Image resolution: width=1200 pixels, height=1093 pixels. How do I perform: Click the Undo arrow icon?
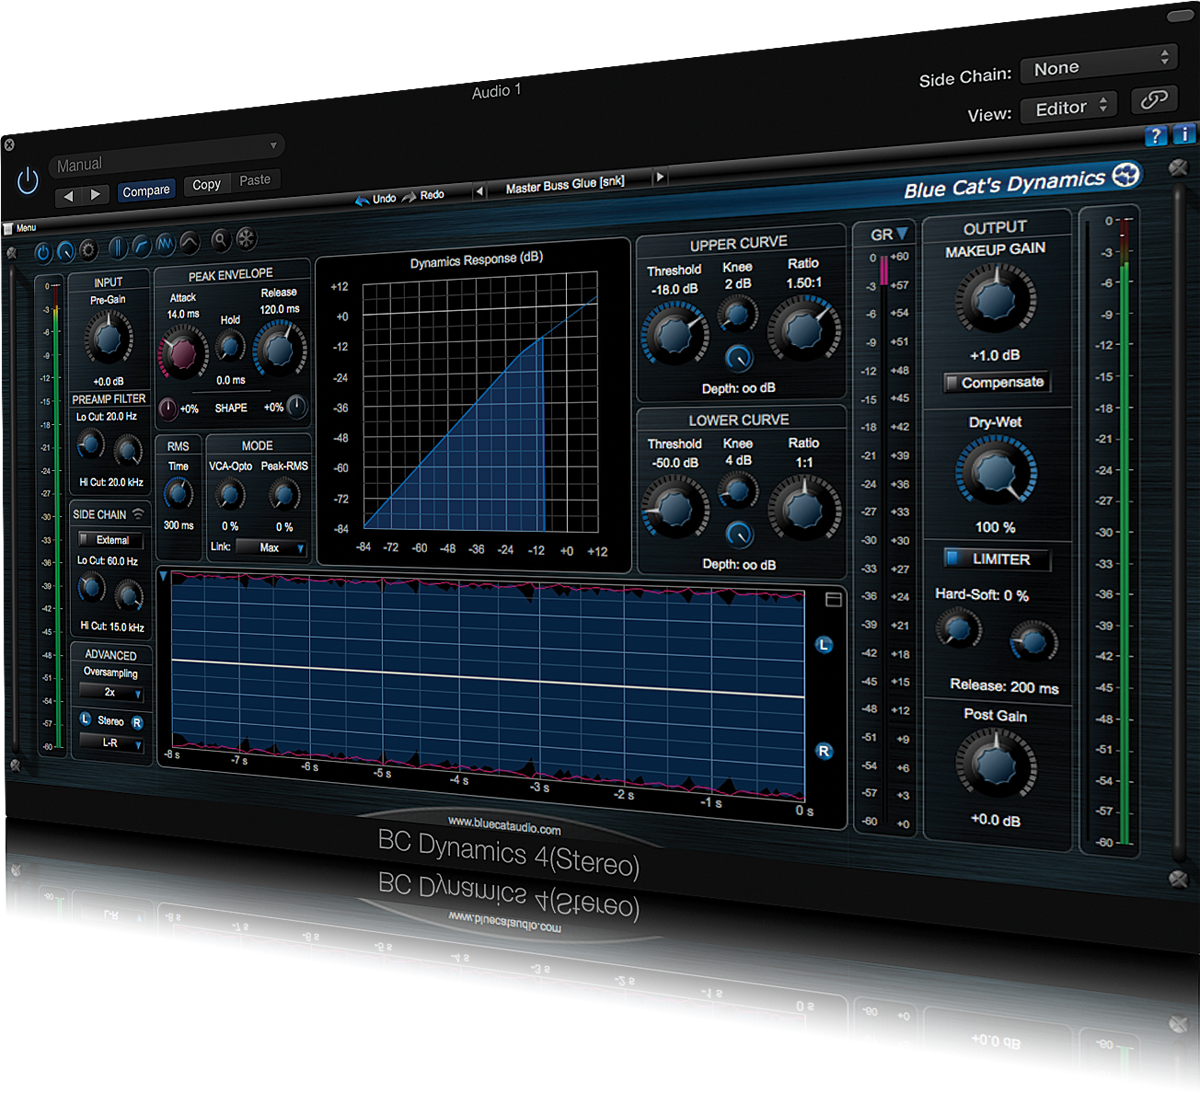coord(363,200)
